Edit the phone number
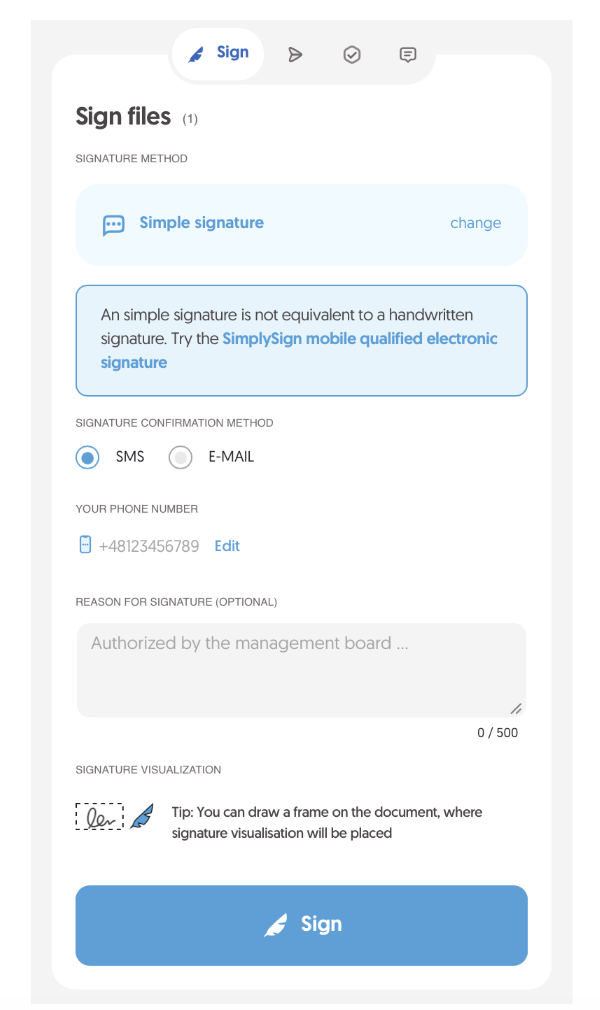Screen dimensions: 600x1010 pos(227,546)
